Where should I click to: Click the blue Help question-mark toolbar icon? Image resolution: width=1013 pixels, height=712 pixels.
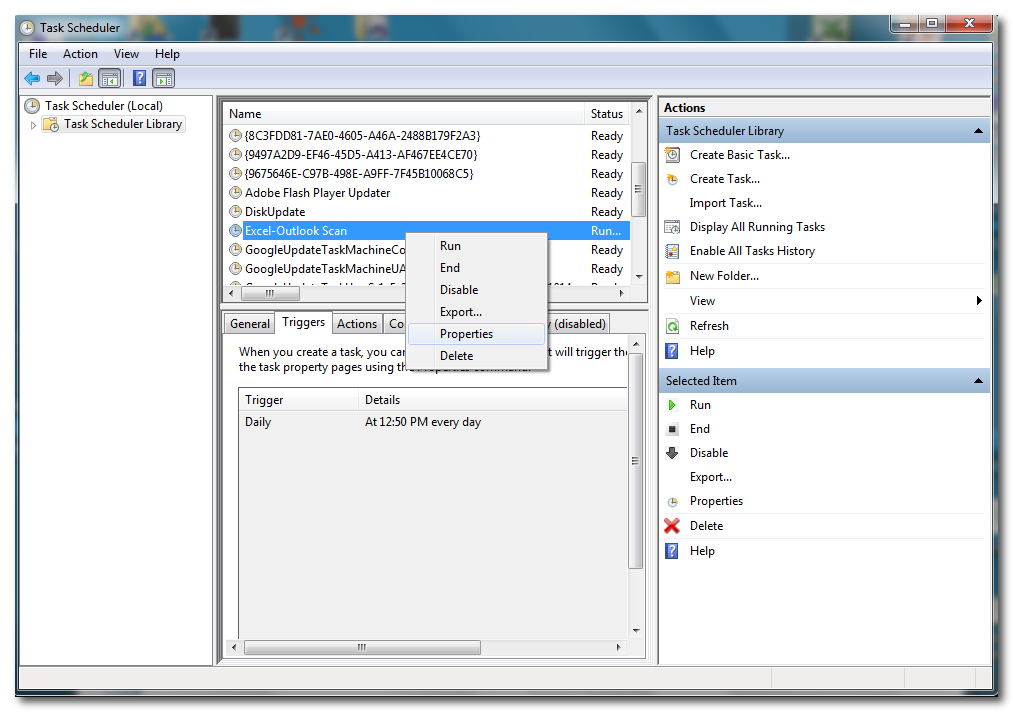coord(140,78)
